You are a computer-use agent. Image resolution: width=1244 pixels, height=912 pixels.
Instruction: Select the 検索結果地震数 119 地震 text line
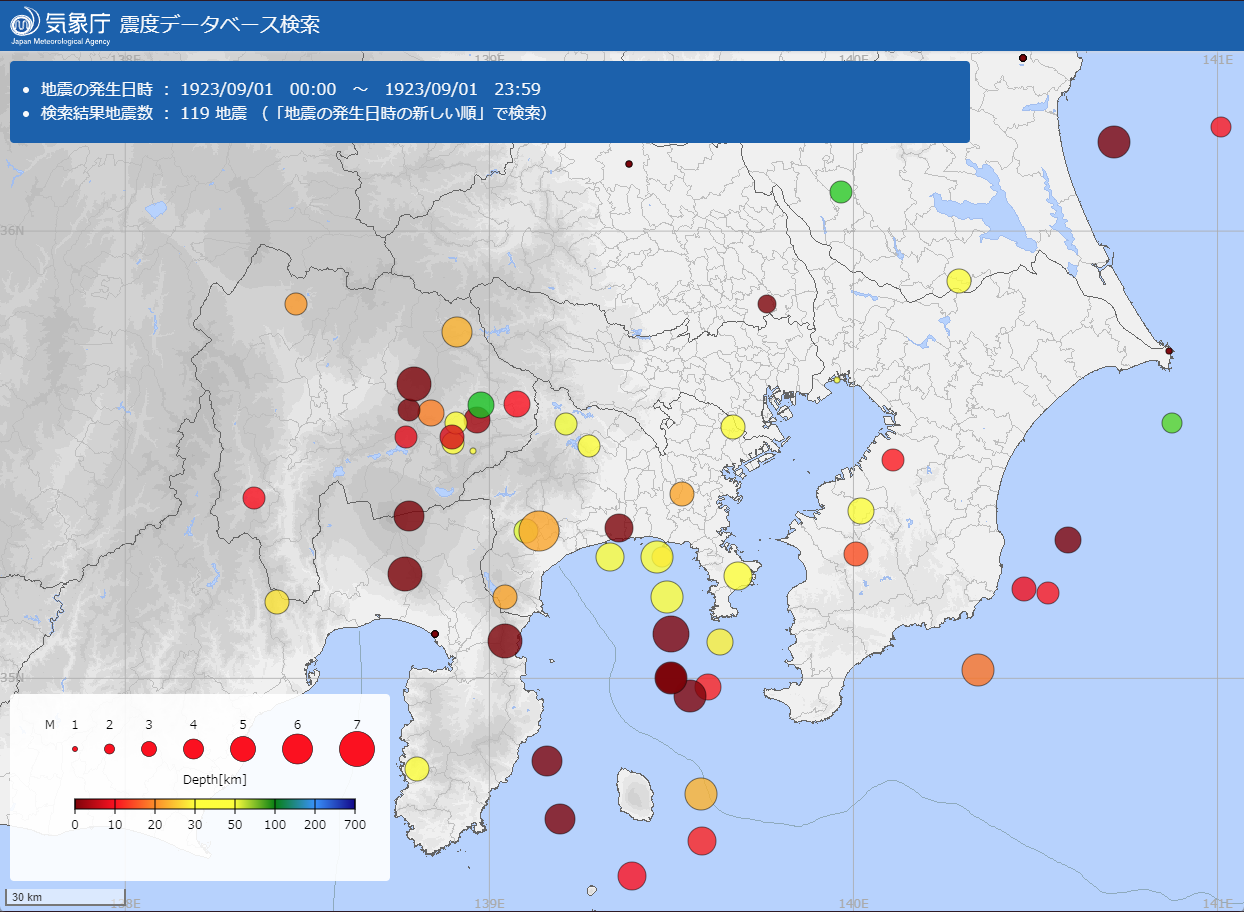[294, 113]
